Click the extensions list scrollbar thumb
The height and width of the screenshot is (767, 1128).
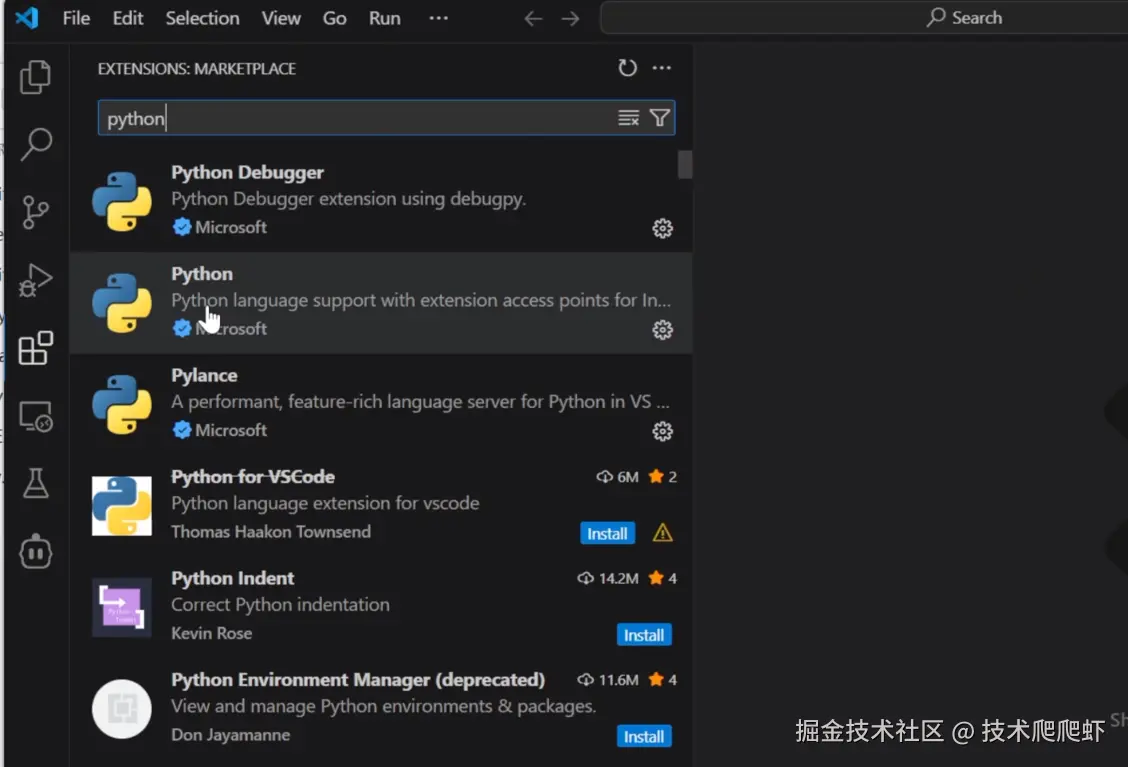point(685,164)
